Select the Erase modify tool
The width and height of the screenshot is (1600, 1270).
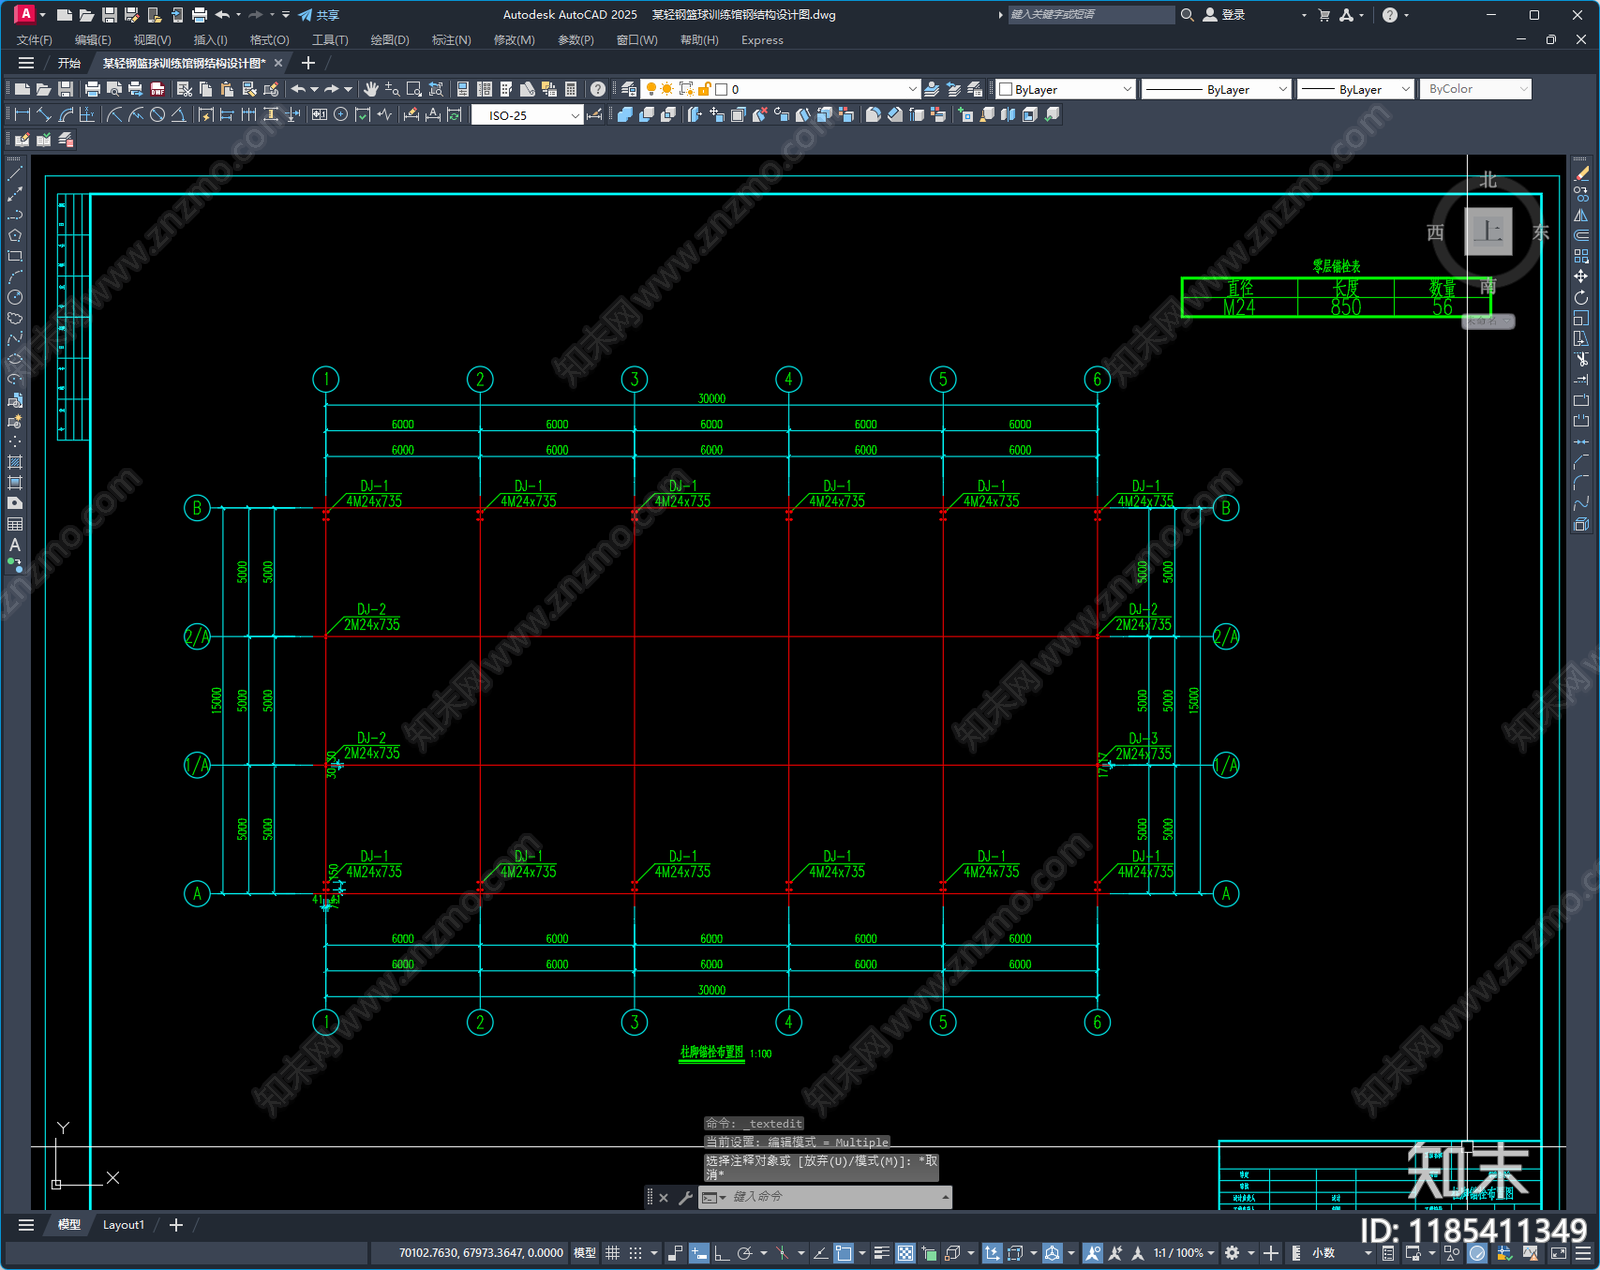tap(1581, 174)
